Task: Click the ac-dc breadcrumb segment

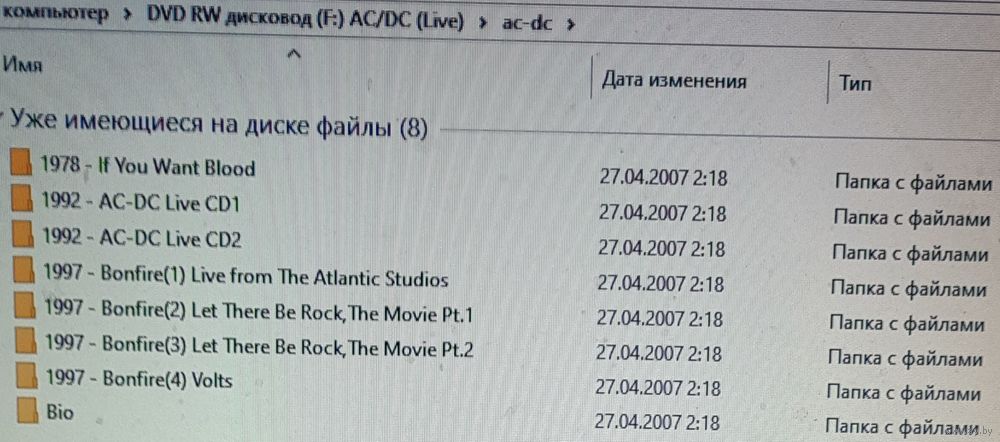Action: [x=527, y=25]
